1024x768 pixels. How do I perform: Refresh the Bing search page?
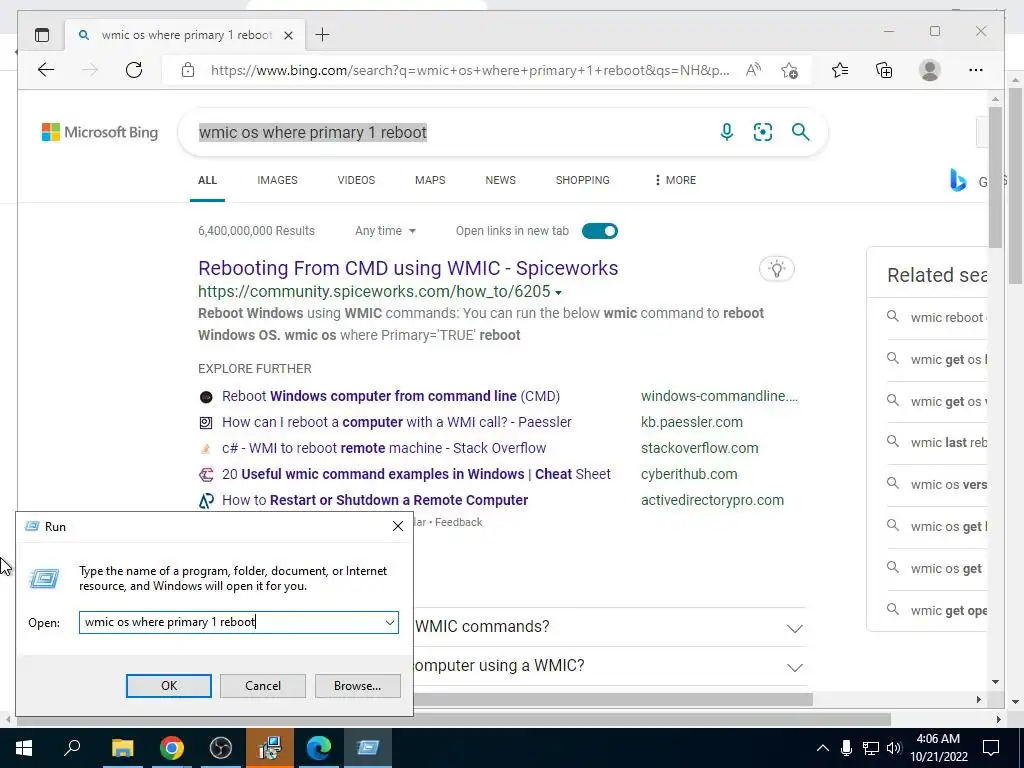(134, 70)
